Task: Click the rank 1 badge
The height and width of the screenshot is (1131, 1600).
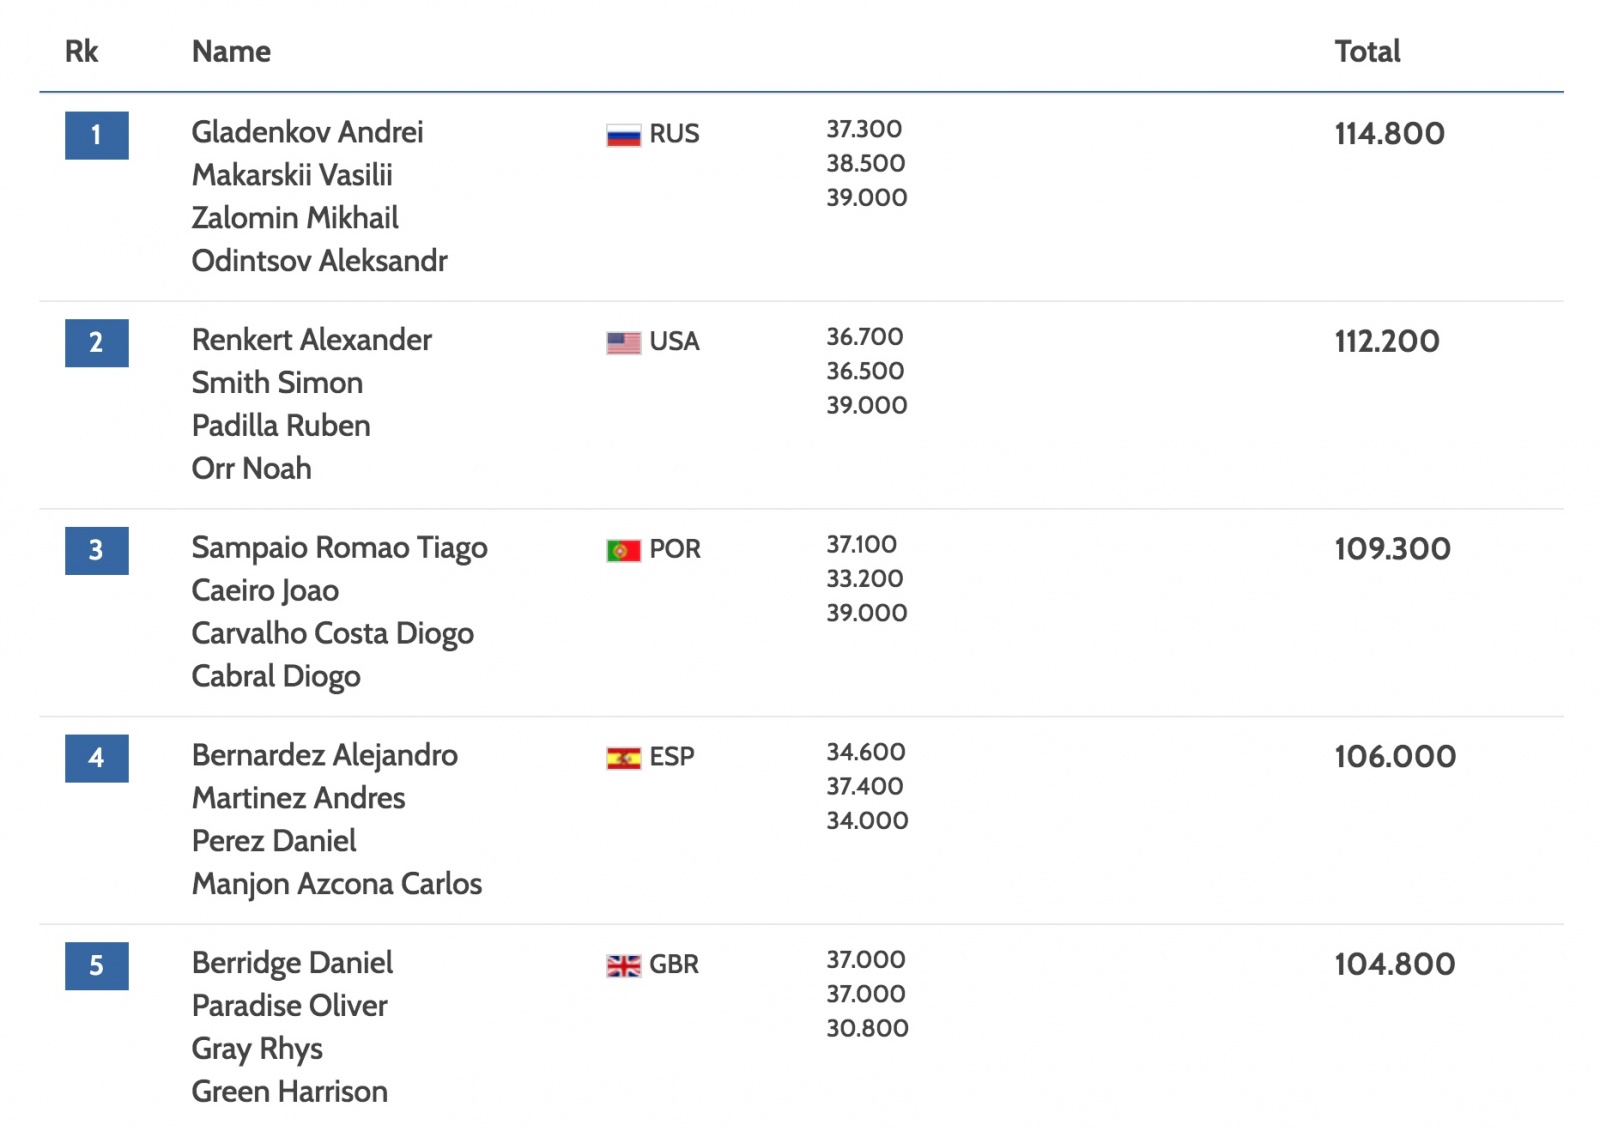Action: [x=96, y=135]
